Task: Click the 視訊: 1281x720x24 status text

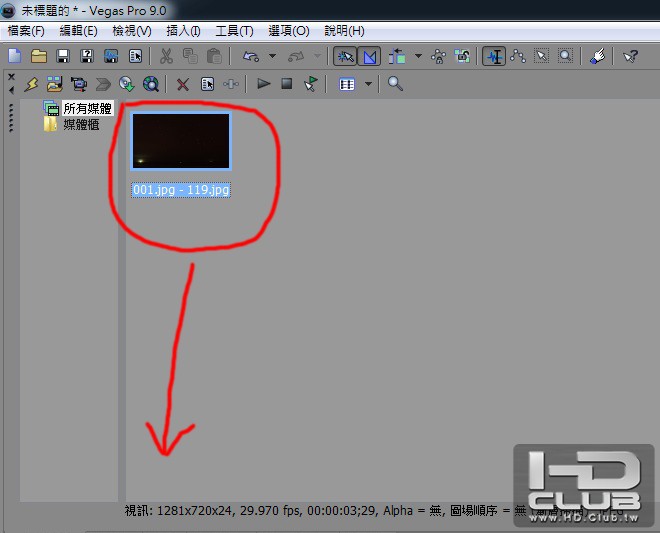Action: coord(178,511)
